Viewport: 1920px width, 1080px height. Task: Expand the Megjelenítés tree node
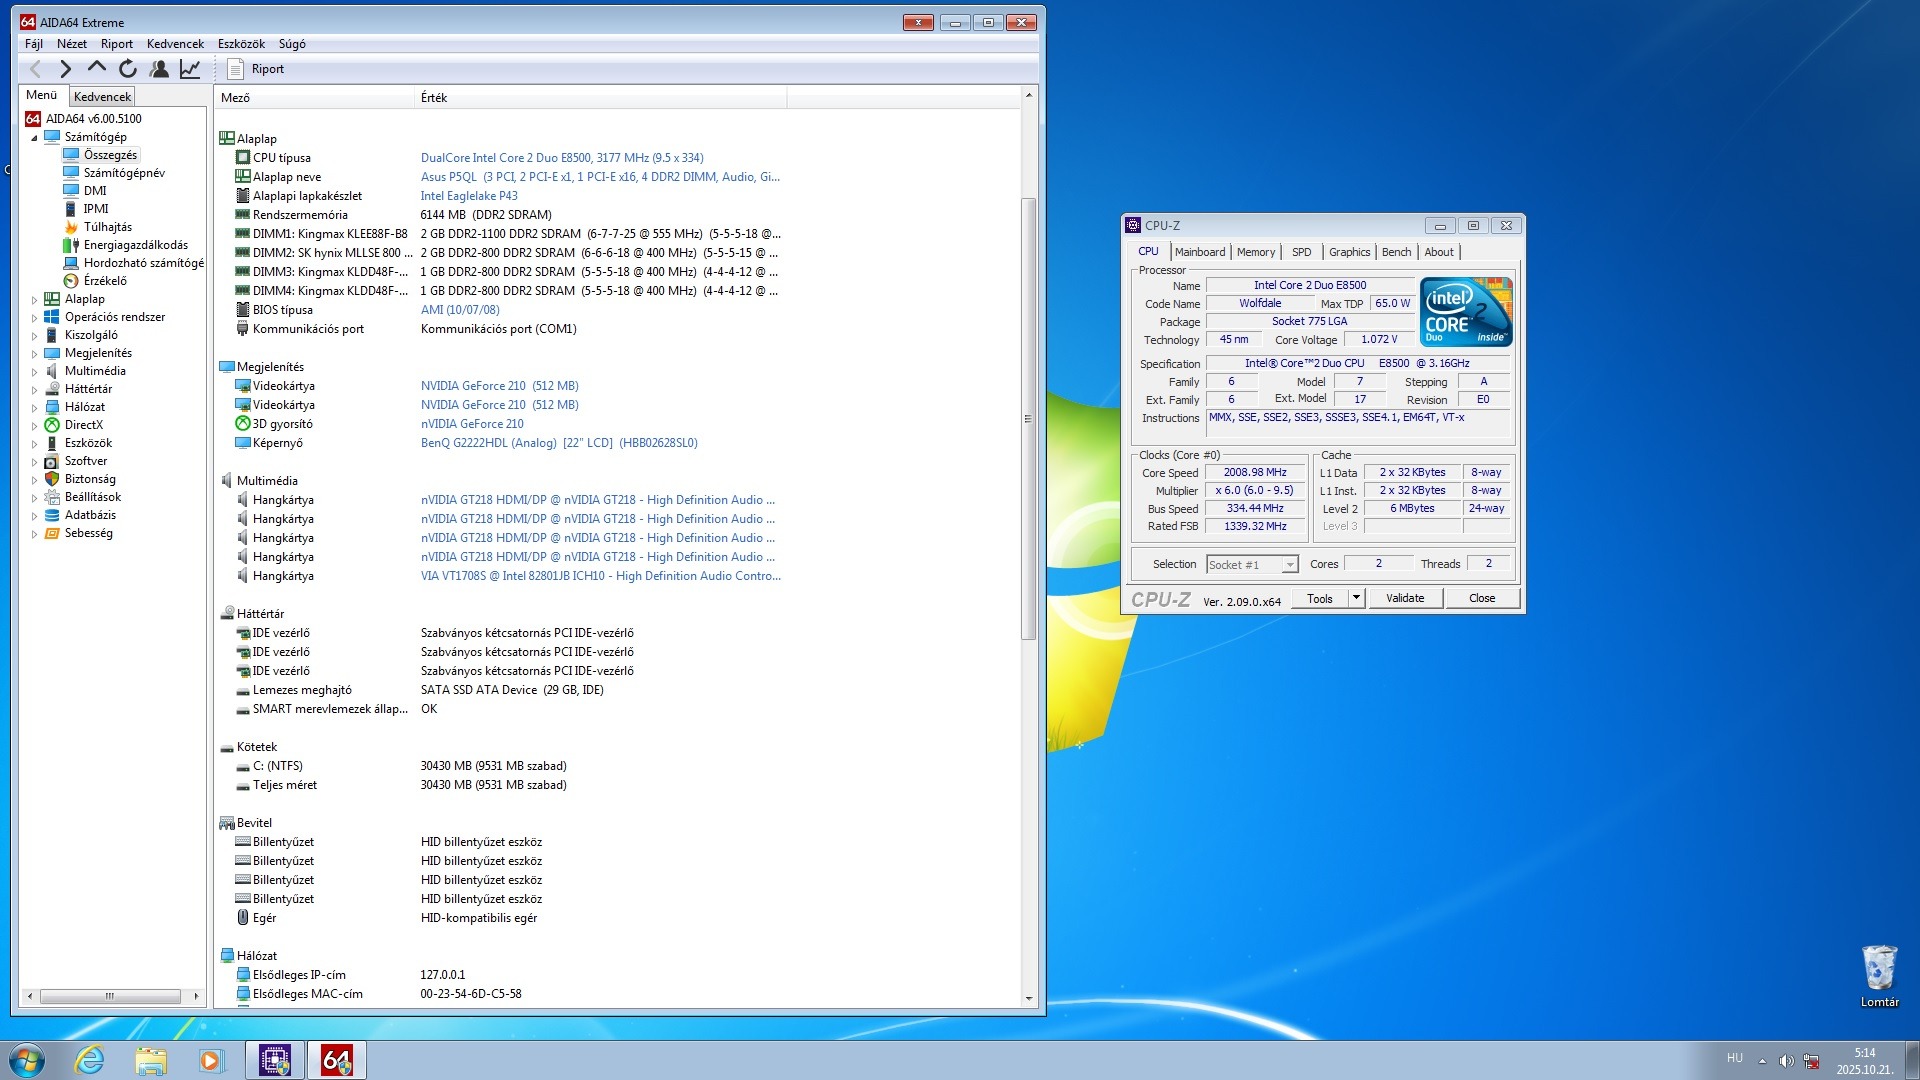(34, 354)
